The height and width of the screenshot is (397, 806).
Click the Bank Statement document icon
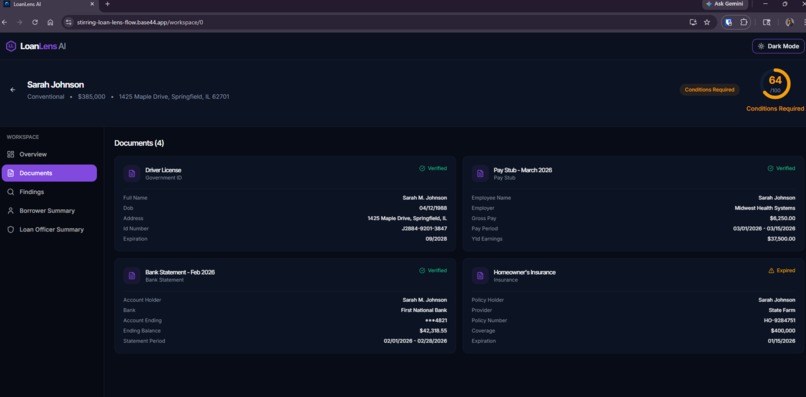(132, 276)
